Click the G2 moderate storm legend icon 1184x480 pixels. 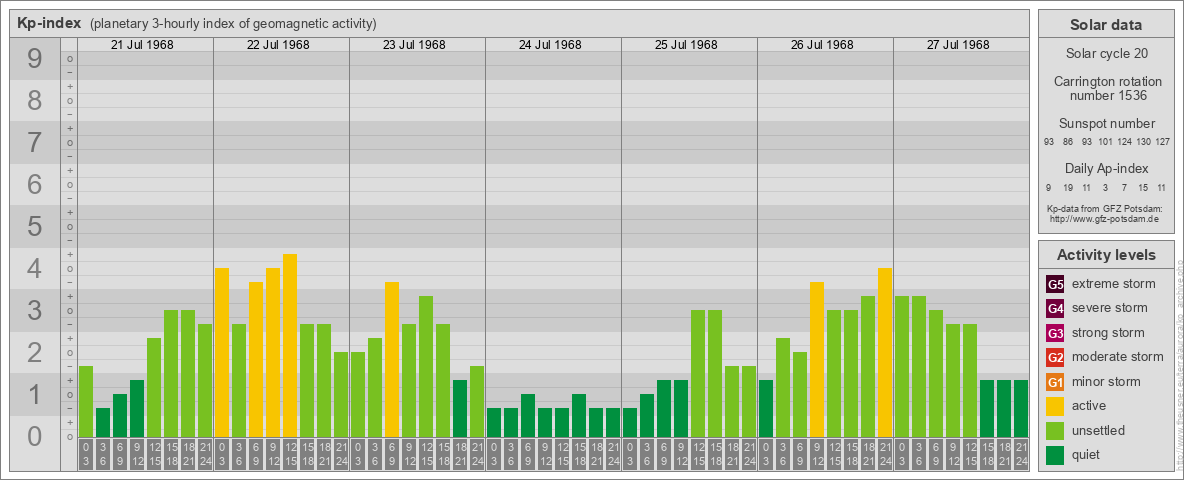[1055, 358]
